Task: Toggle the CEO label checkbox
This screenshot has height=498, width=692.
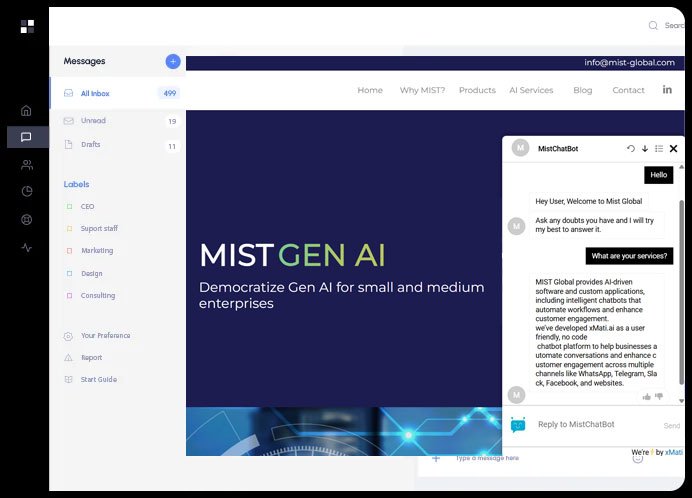Action: click(69, 206)
